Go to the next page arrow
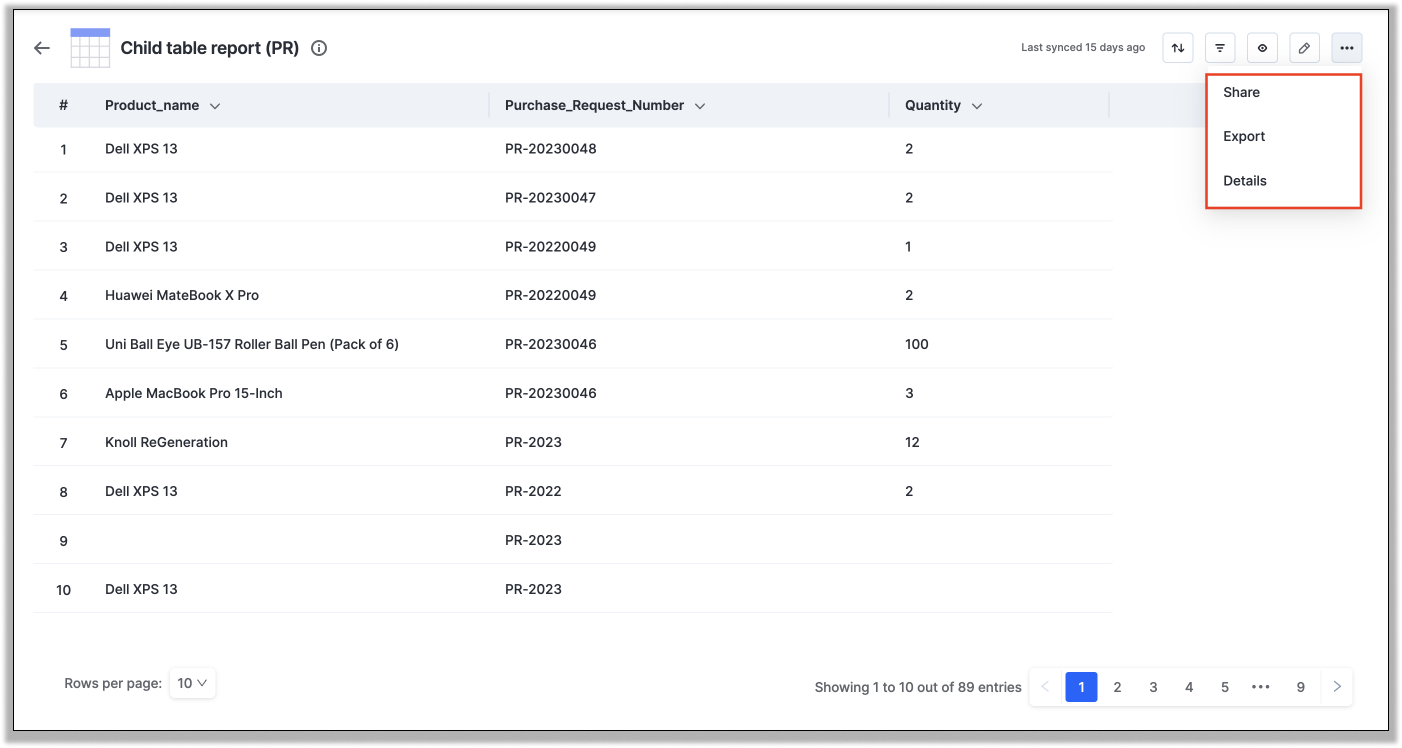 [x=1337, y=687]
